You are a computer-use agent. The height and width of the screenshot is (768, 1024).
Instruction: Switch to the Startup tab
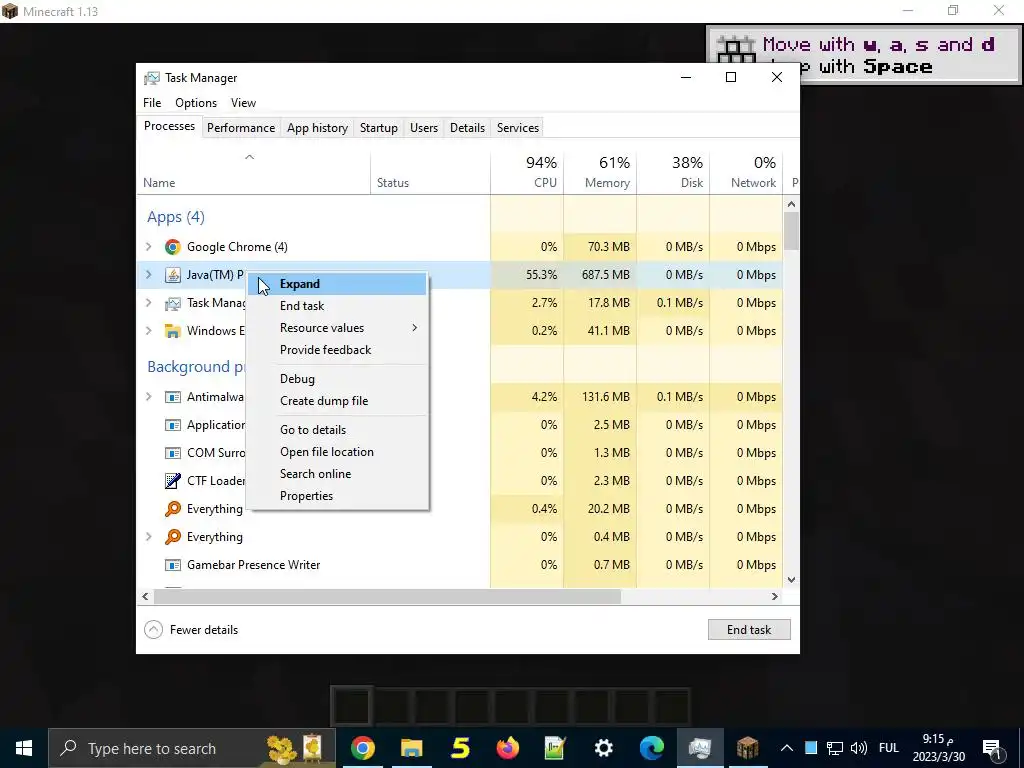[x=379, y=128]
